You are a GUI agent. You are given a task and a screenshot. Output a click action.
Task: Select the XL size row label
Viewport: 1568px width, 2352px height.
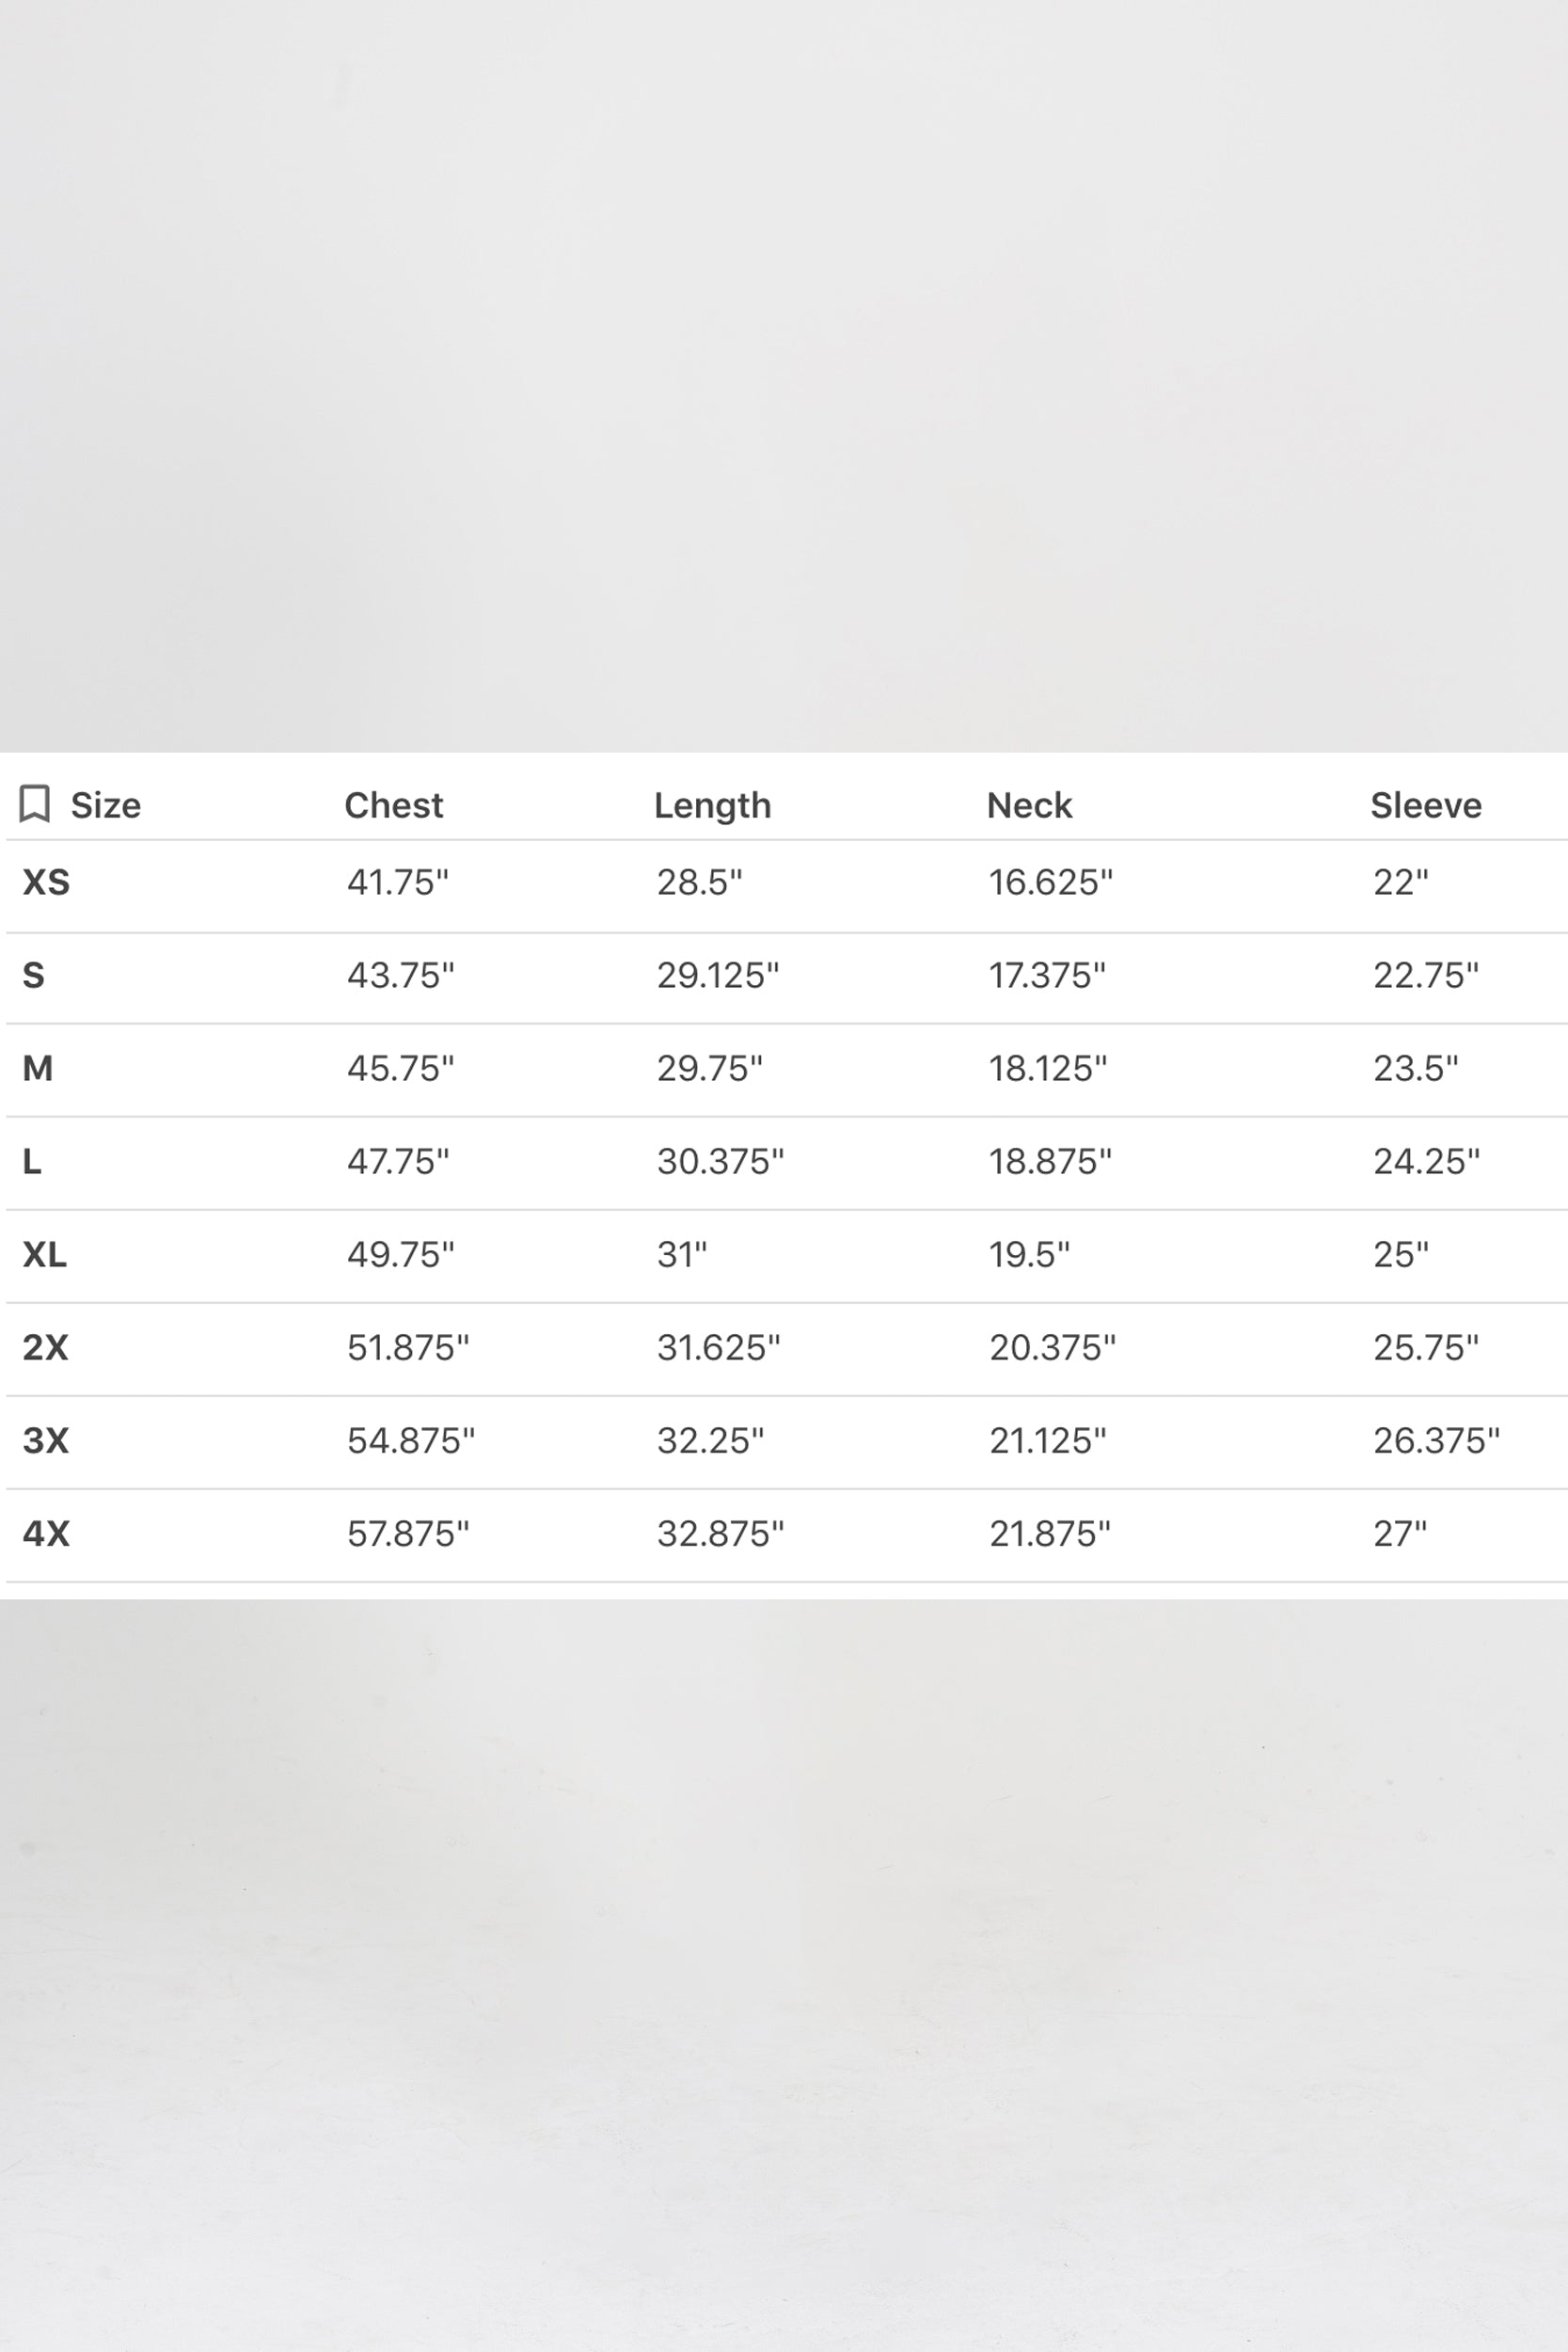click(45, 1254)
